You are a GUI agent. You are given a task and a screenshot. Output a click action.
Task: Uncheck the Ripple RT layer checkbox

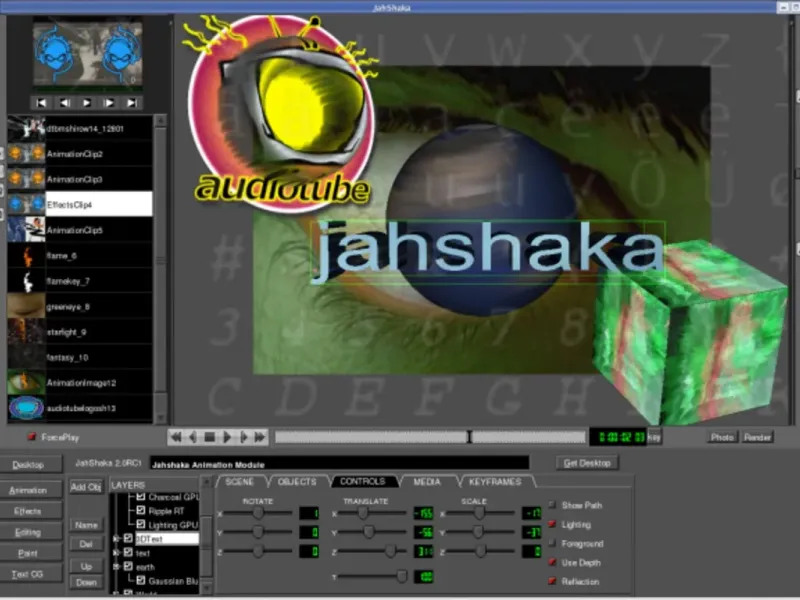point(141,510)
